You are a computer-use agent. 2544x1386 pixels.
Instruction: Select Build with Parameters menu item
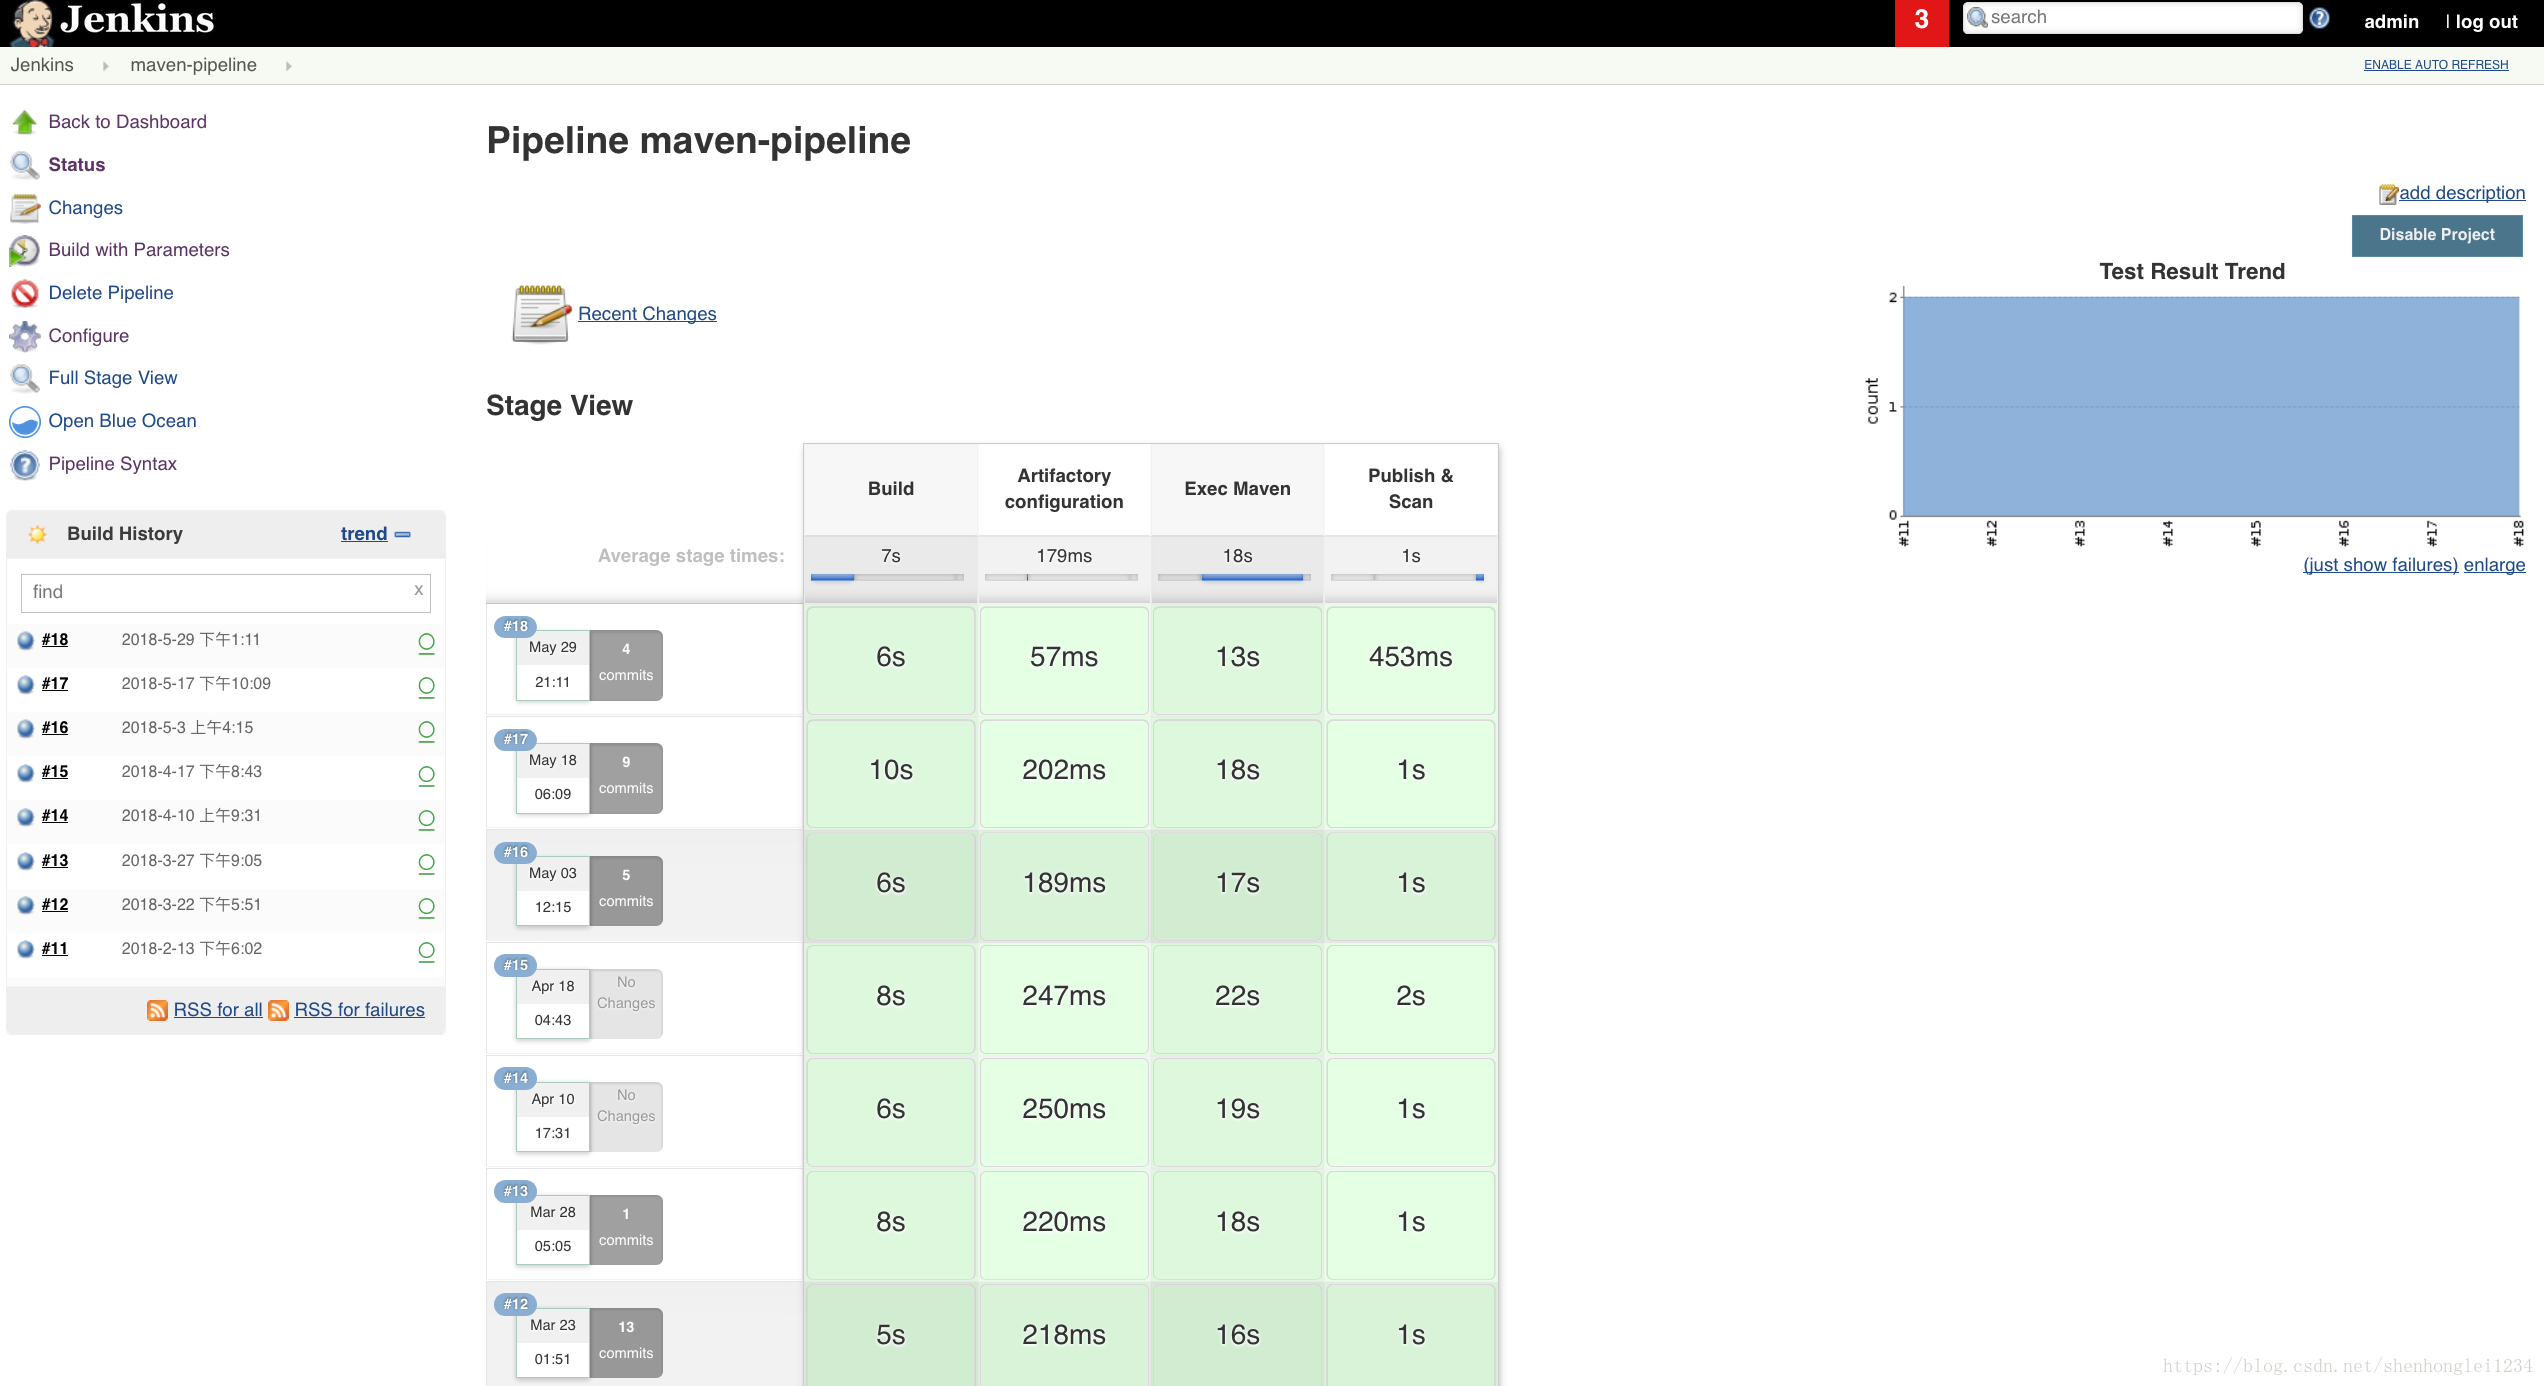pos(140,248)
